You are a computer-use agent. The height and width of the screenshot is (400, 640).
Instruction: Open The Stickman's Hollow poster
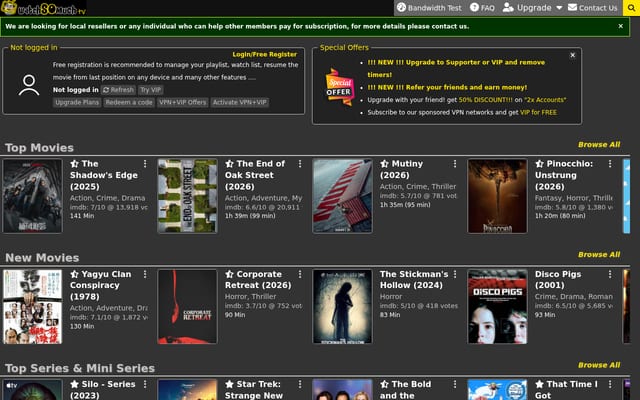click(x=342, y=307)
